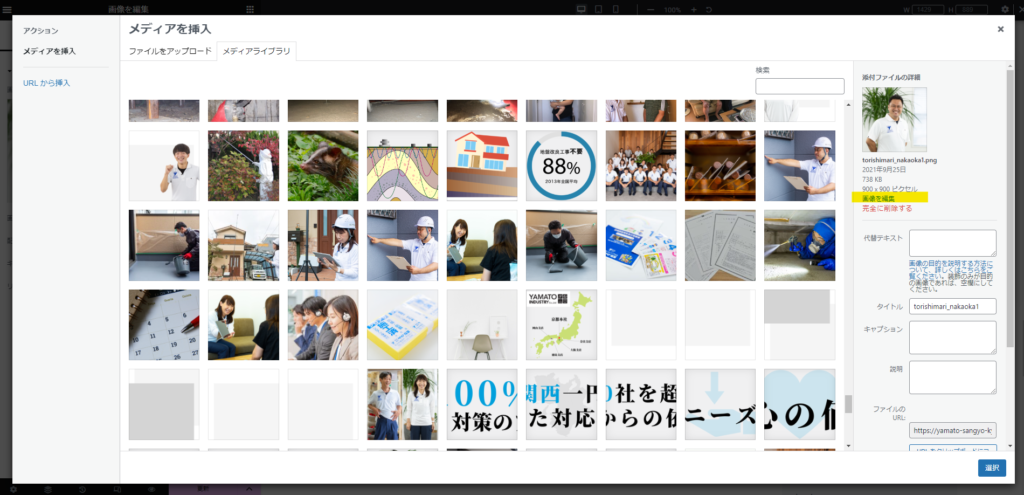The width and height of the screenshot is (1024, 495).
Task: Select the desk and chair interior thumbnail
Action: [482, 325]
